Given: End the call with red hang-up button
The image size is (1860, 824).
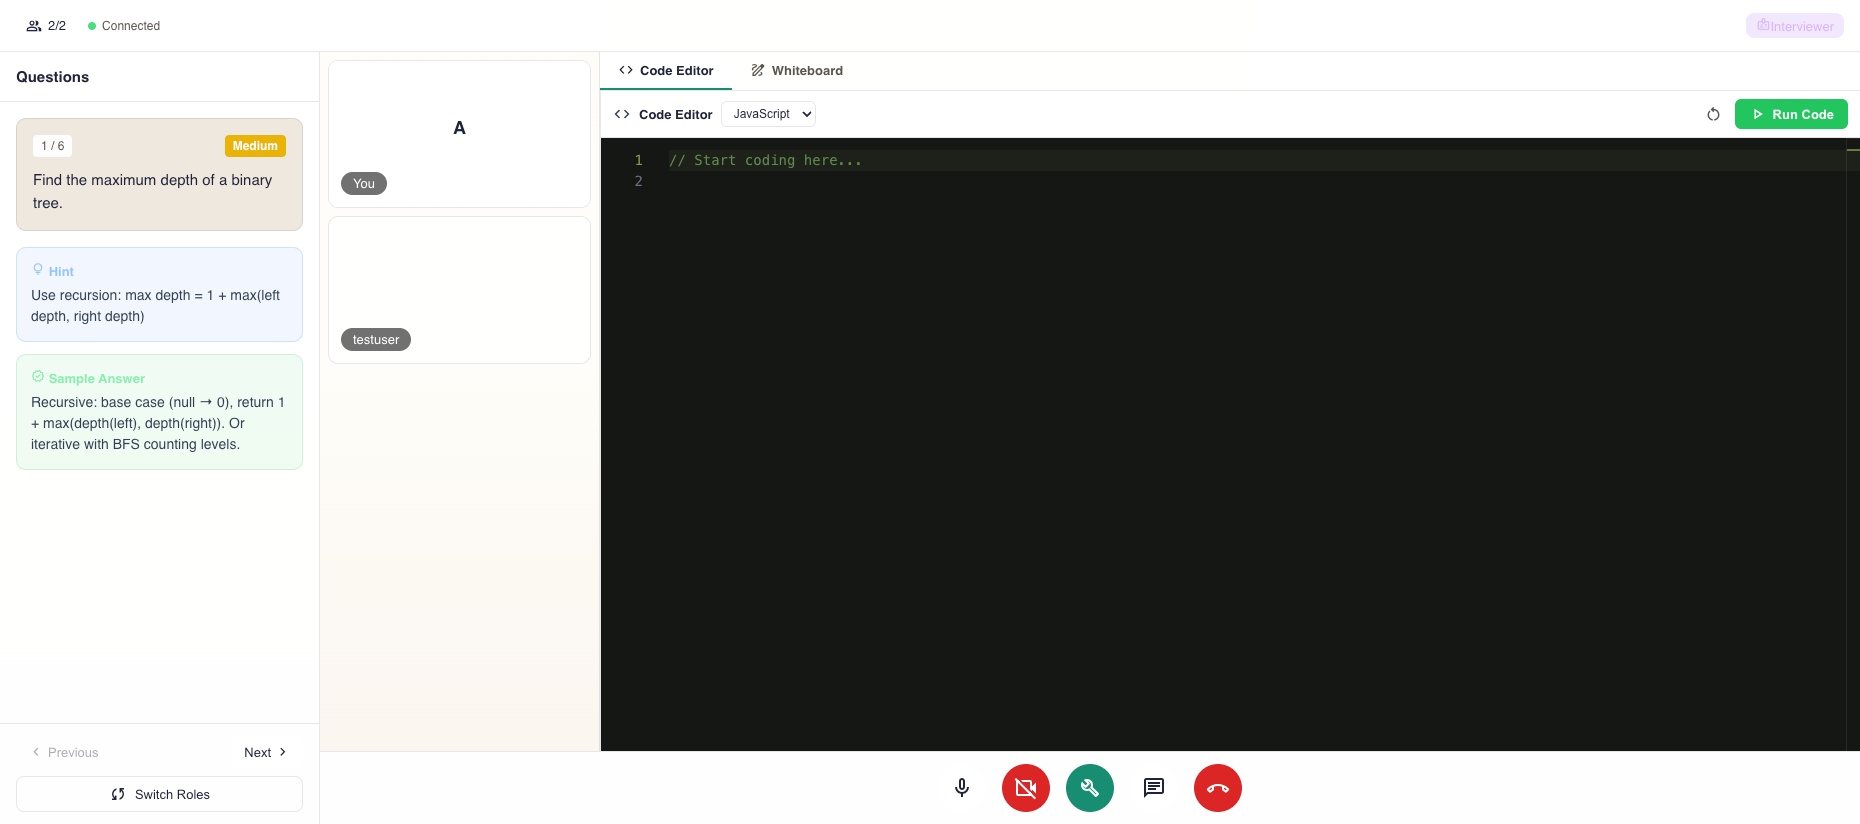Looking at the screenshot, I should tap(1218, 788).
